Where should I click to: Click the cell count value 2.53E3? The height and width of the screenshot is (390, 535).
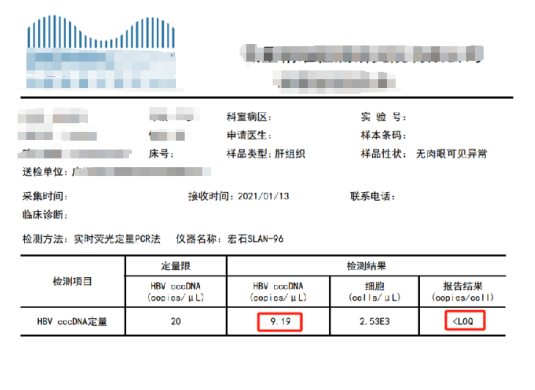tap(374, 321)
